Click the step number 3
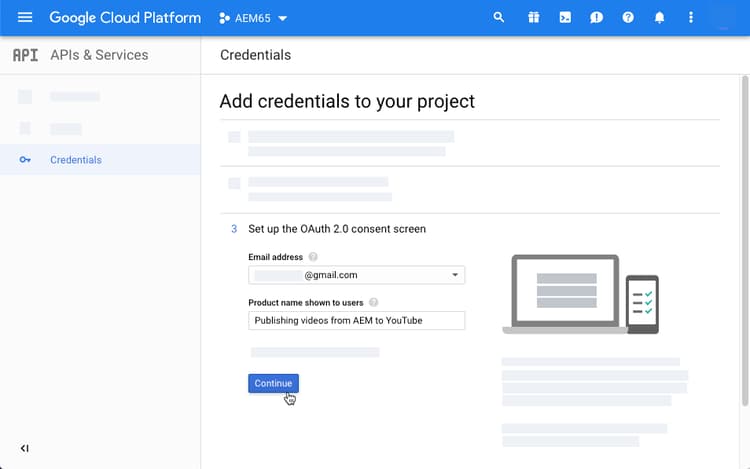This screenshot has width=750, height=469. [234, 229]
